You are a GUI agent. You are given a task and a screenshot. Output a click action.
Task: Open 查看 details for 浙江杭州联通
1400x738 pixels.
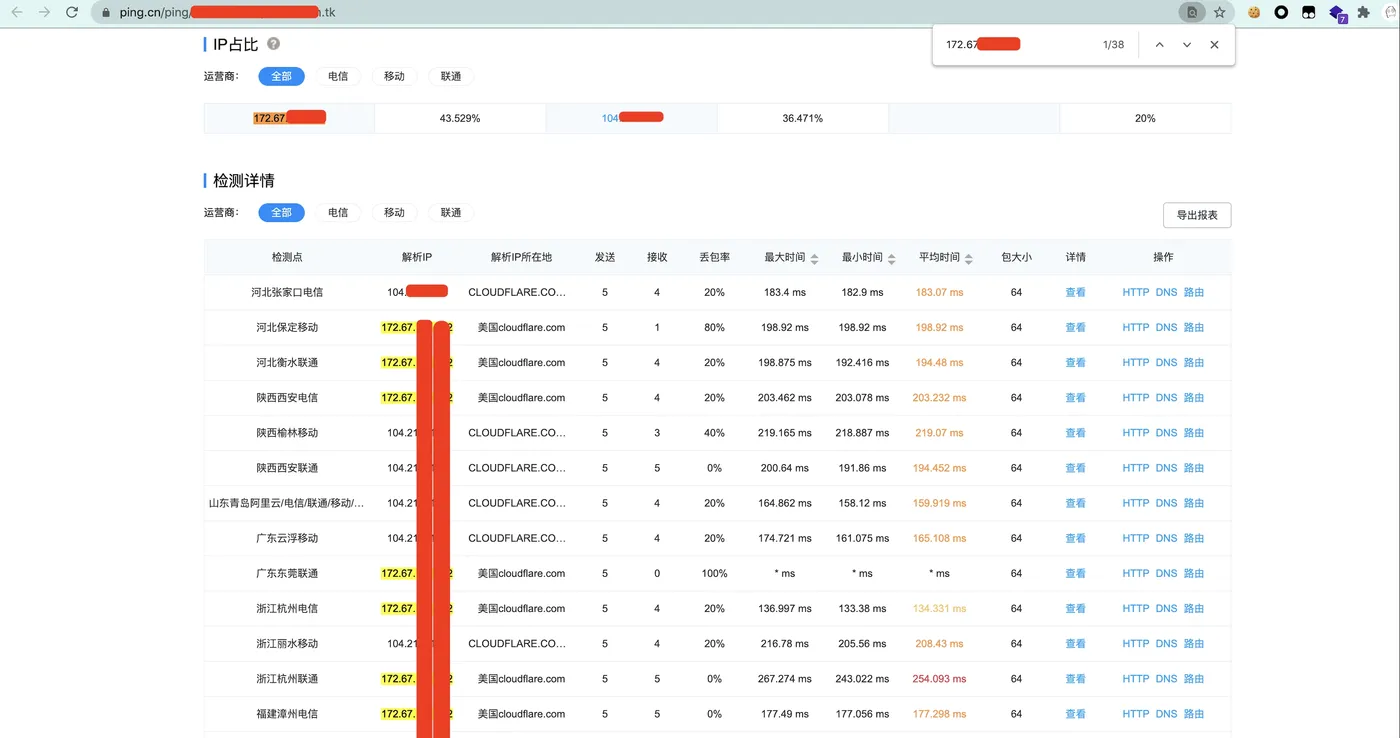[1075, 678]
